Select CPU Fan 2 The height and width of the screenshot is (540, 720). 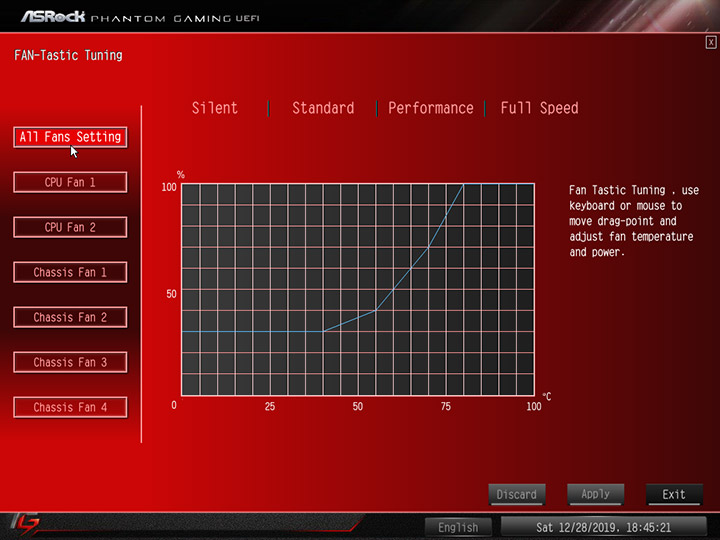(x=70, y=227)
